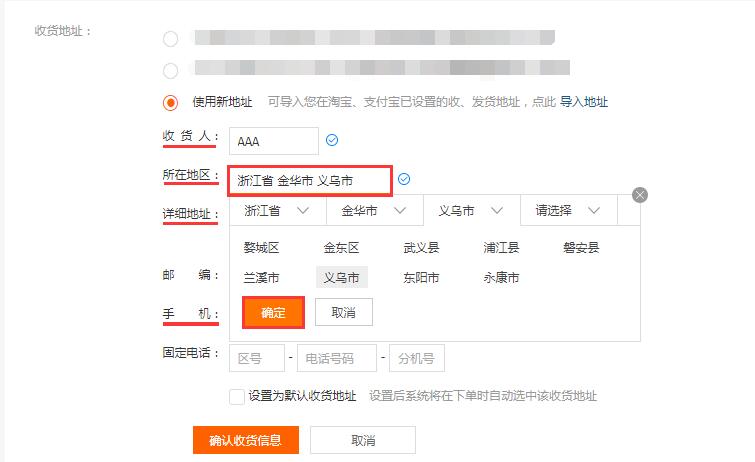Click the checkmark icon beside the recipient field
Screen dimensions: 755x462
[332, 140]
